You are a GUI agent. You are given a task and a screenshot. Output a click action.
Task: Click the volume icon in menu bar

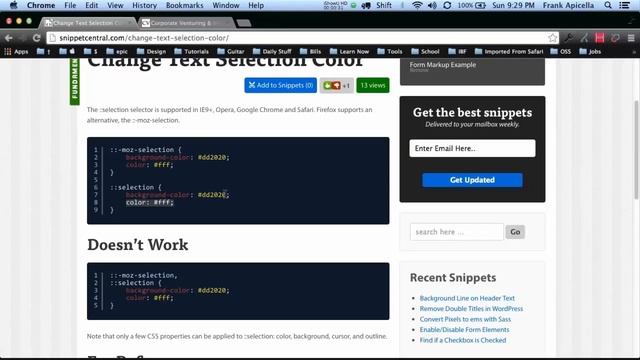432,5
